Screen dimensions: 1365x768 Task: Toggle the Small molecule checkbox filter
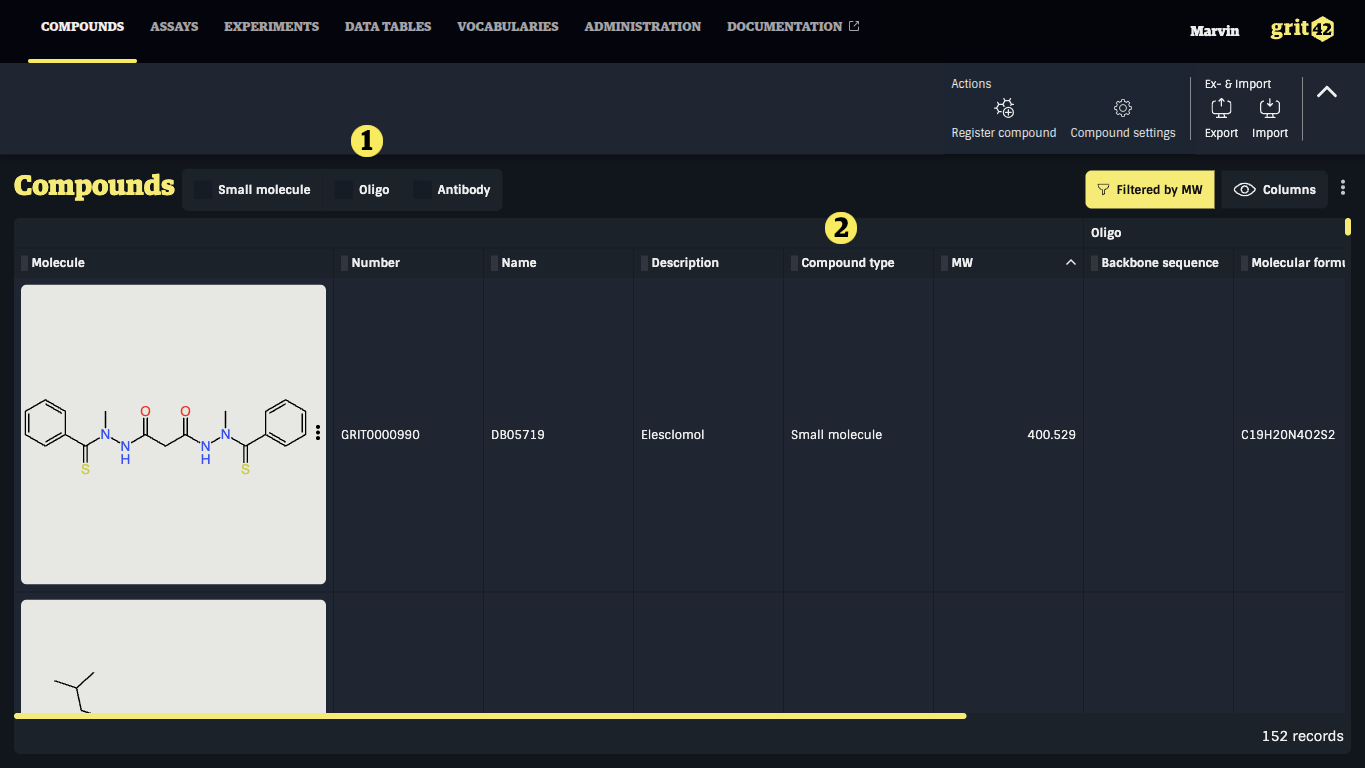(x=204, y=190)
